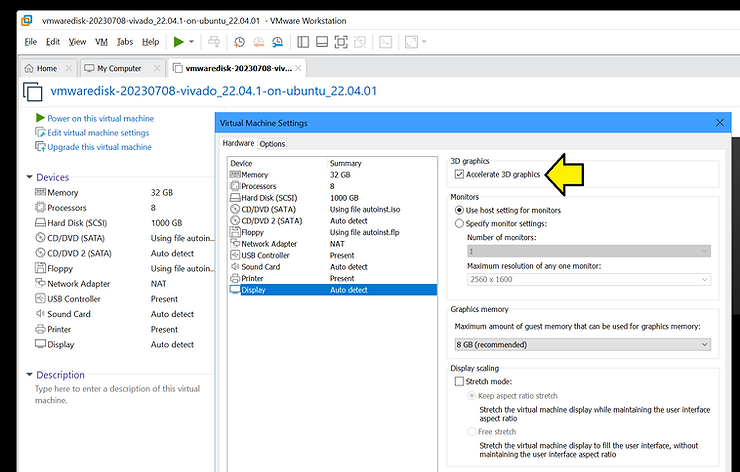Click Edit virtual machine settings link

tap(98, 133)
